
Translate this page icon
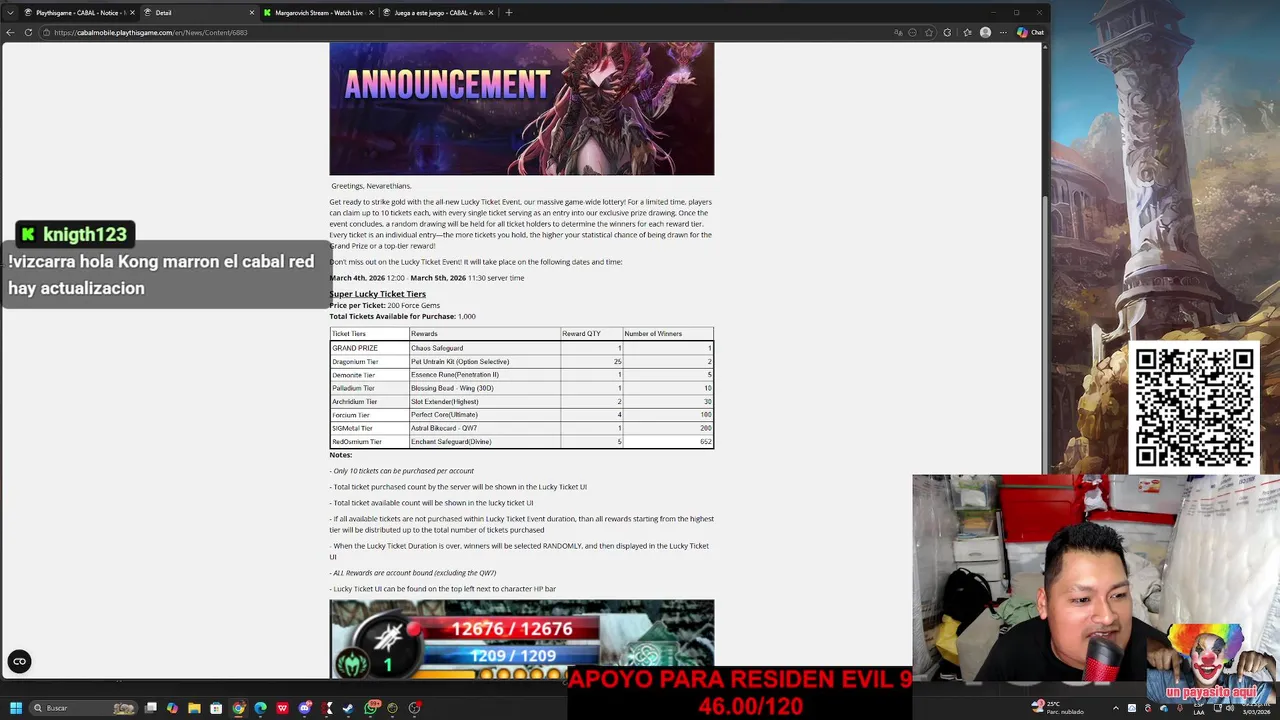[896, 32]
